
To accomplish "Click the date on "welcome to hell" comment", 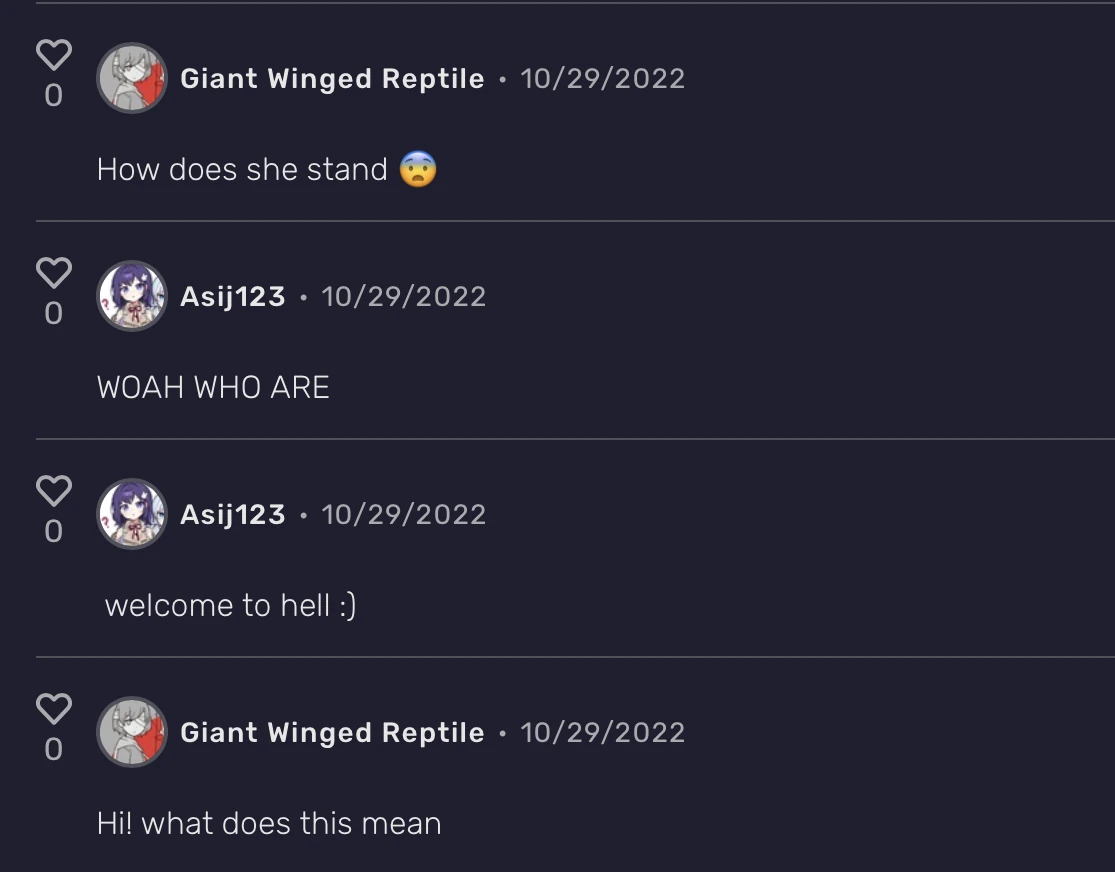I will [404, 515].
